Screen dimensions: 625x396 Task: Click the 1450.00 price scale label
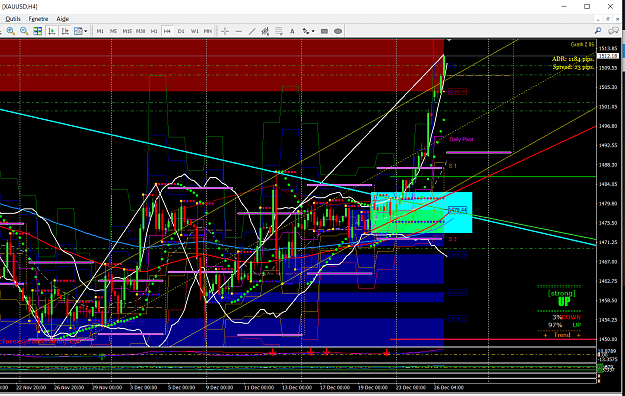pyautogui.click(x=608, y=339)
